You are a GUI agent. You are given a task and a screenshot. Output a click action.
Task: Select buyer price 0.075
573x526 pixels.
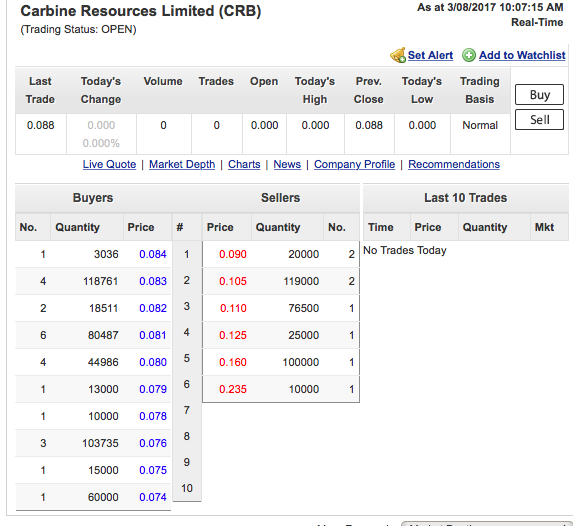click(x=153, y=470)
